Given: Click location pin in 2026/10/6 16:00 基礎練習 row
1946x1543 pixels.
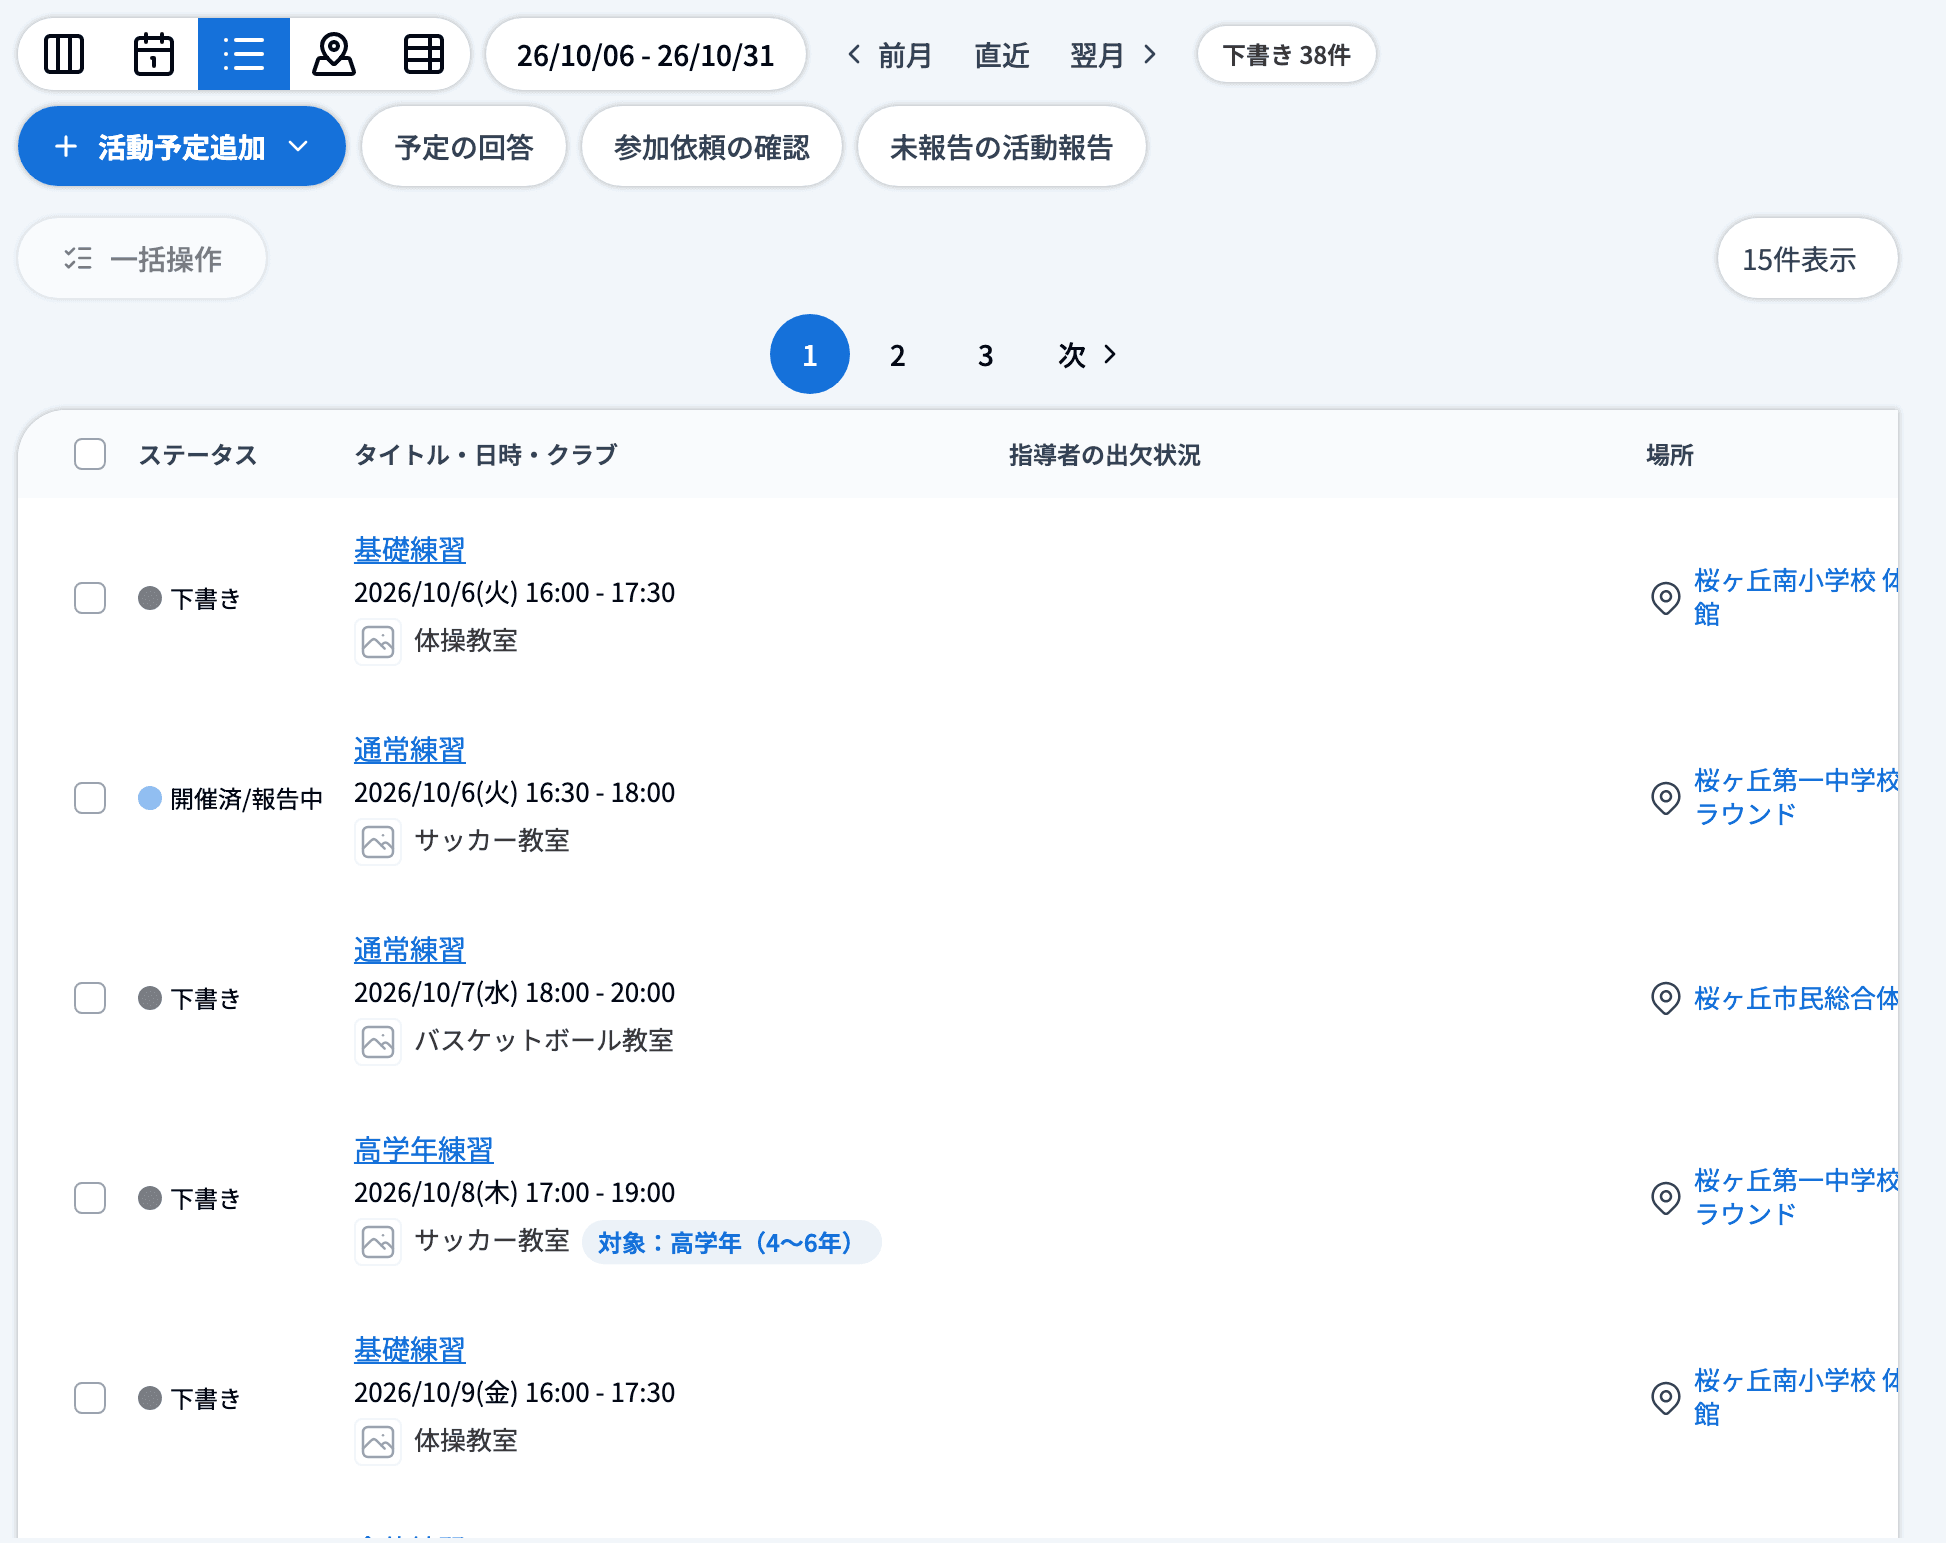Looking at the screenshot, I should 1665,598.
